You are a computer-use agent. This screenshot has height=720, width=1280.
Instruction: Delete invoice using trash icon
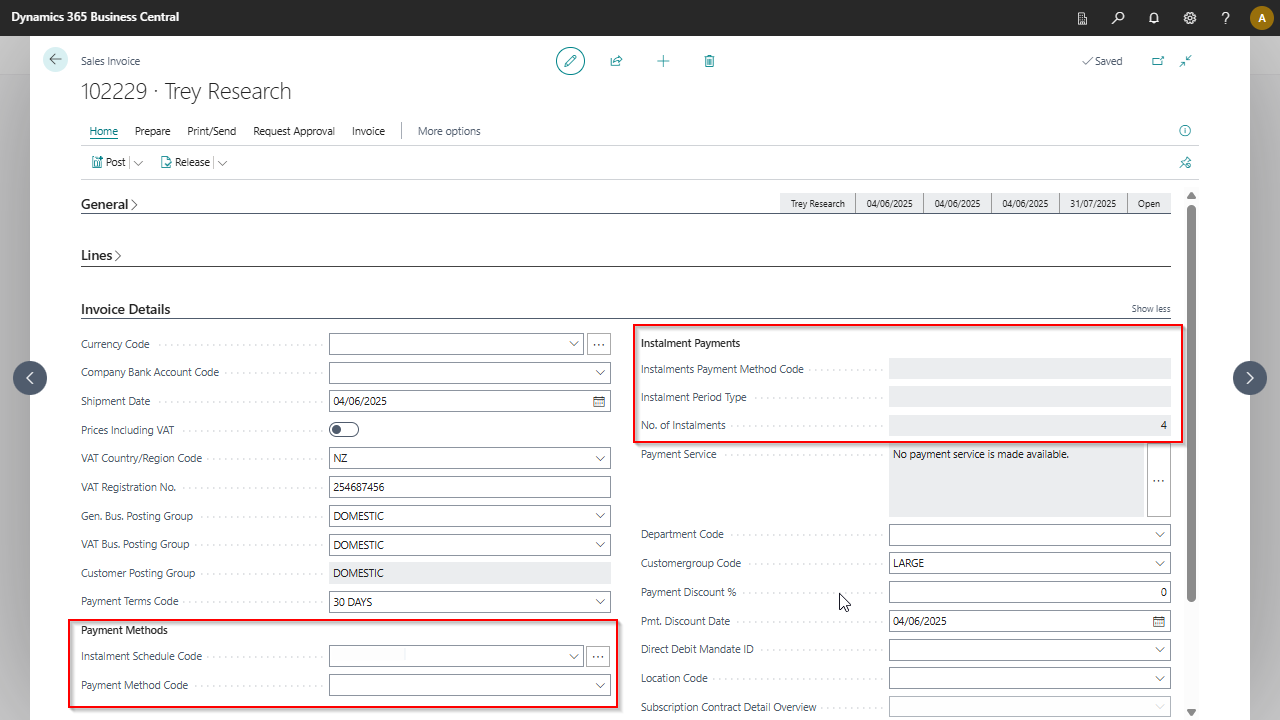coord(709,61)
